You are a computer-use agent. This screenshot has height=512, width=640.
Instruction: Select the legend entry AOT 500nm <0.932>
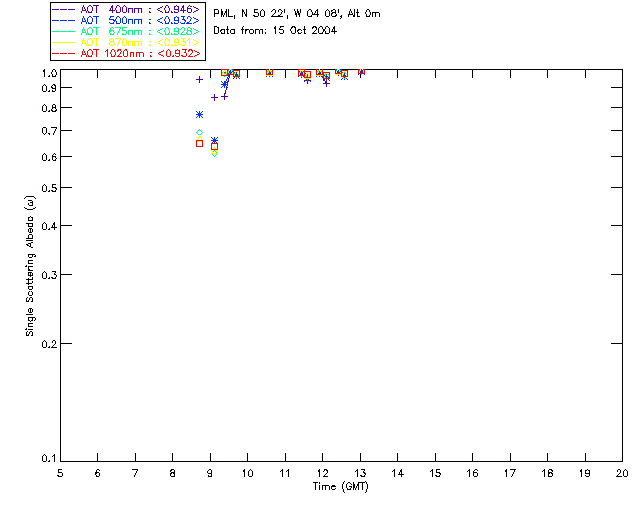tap(126, 20)
